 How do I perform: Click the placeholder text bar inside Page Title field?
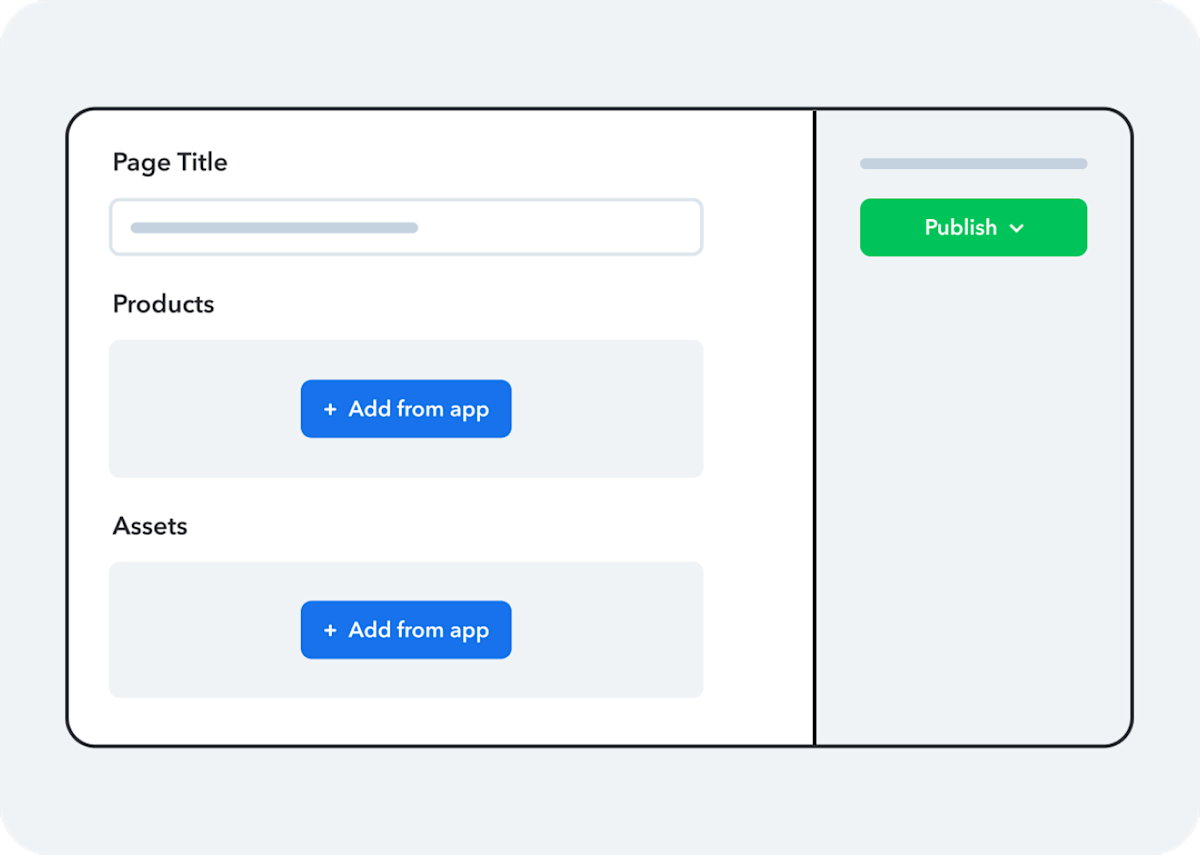[274, 227]
